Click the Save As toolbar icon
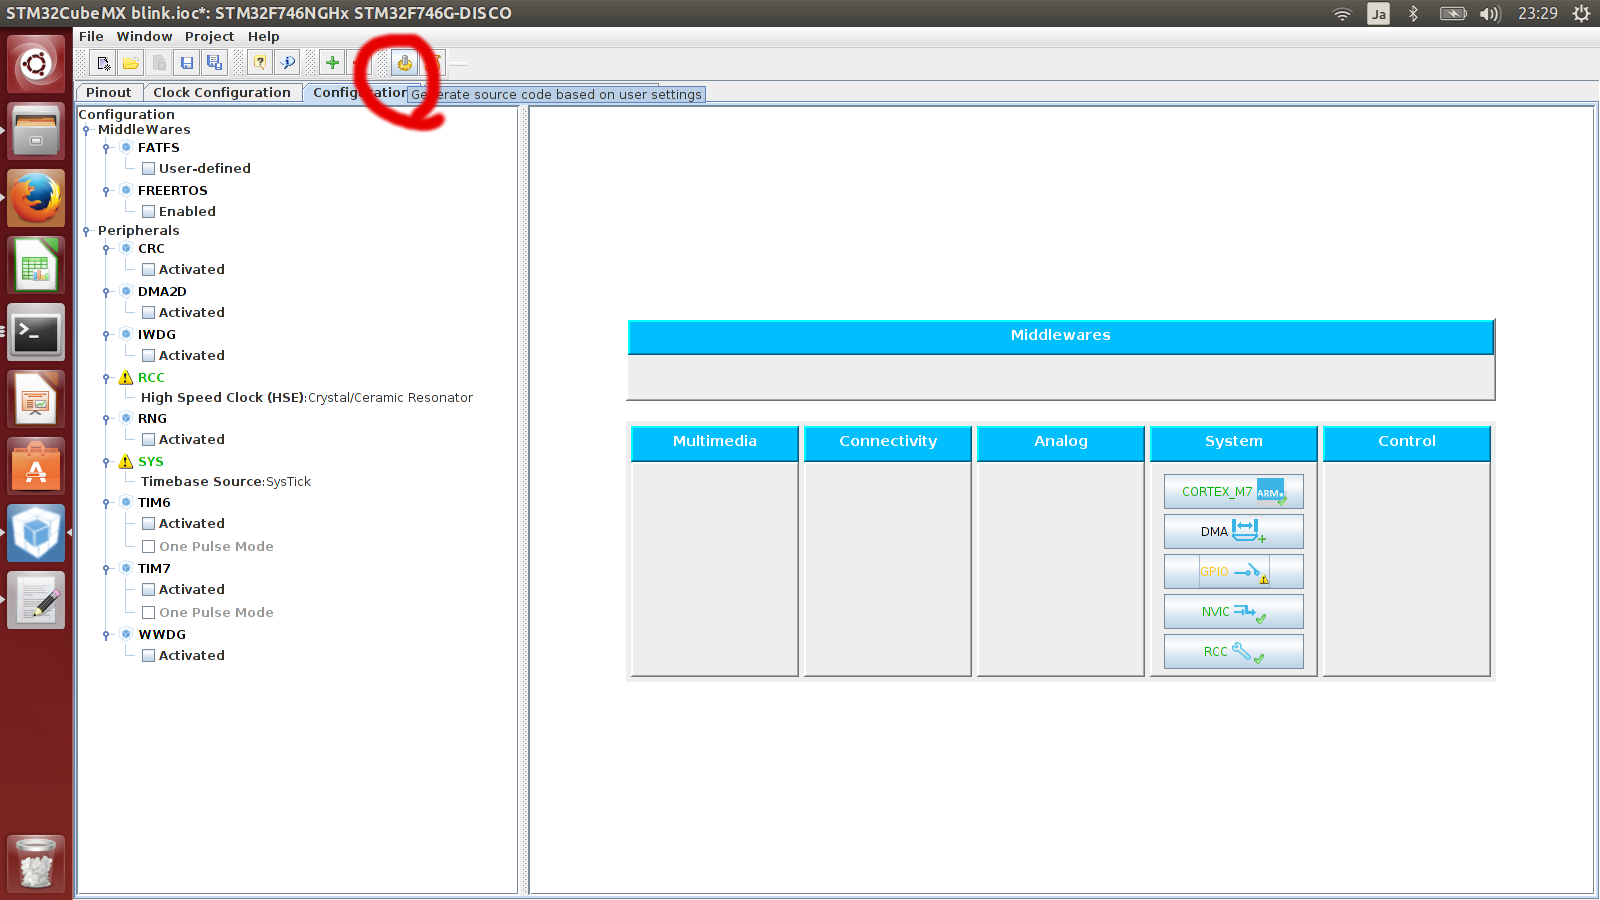 coord(214,63)
